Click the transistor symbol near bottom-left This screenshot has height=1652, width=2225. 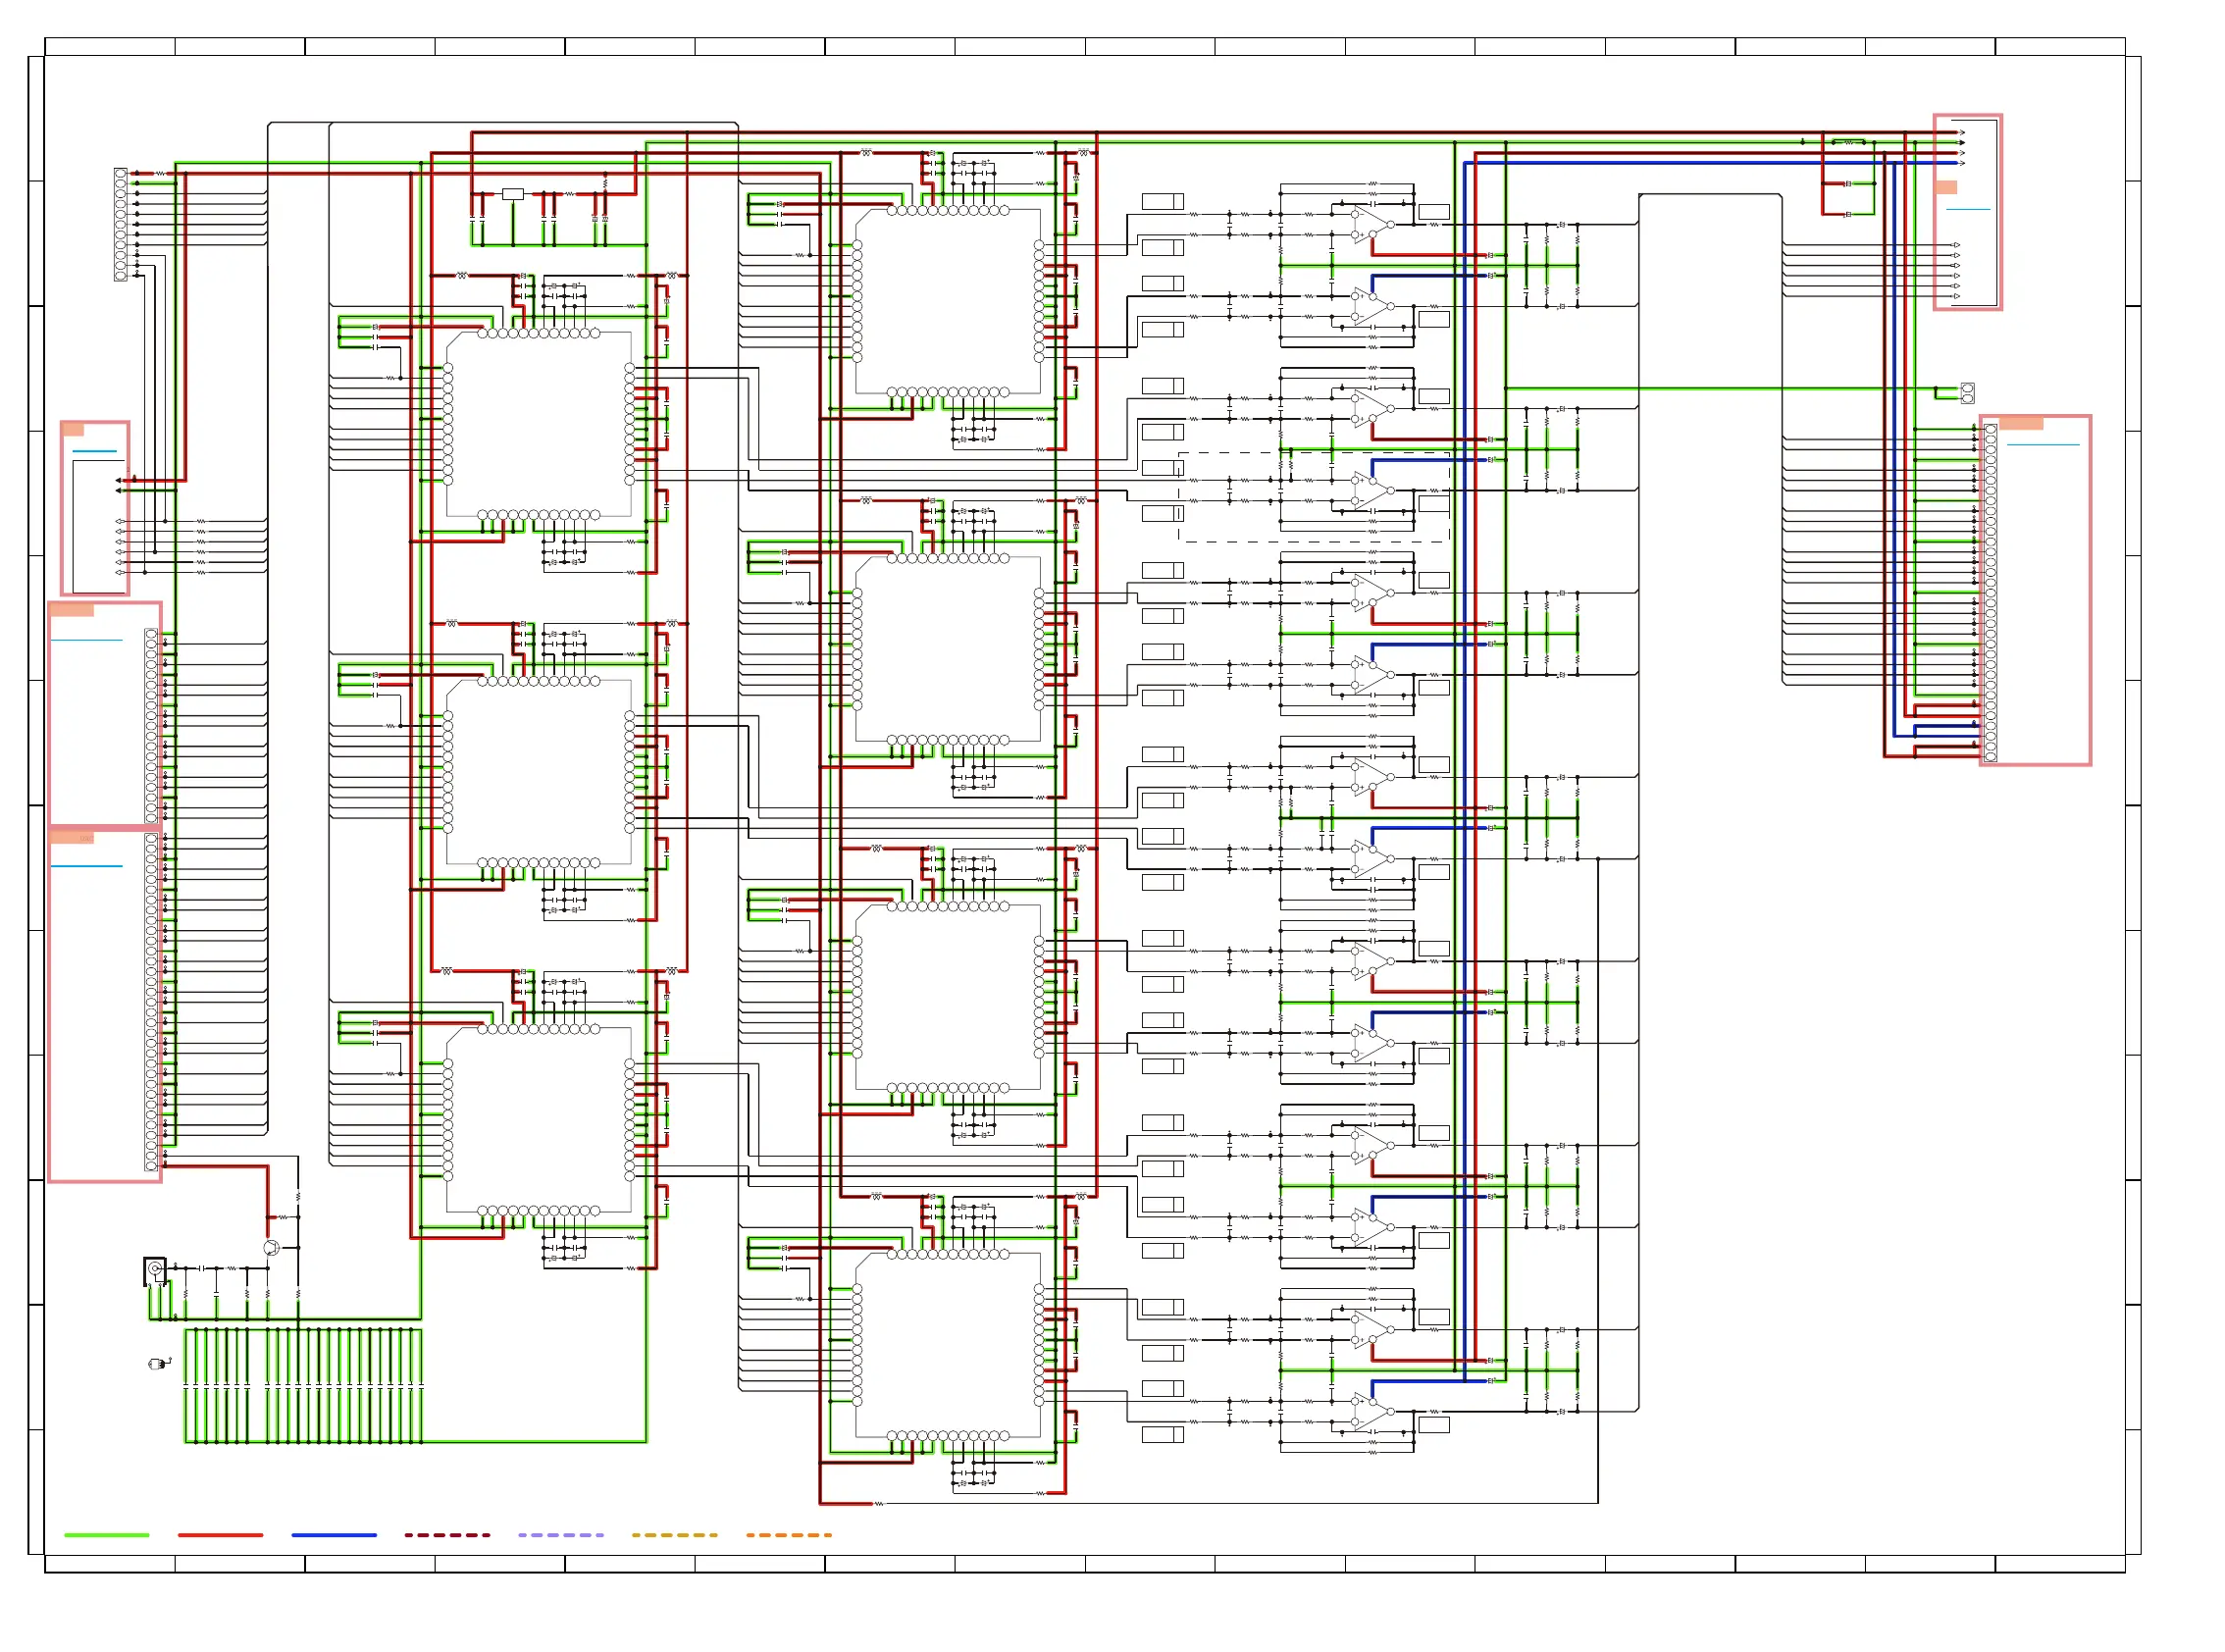(x=271, y=1248)
